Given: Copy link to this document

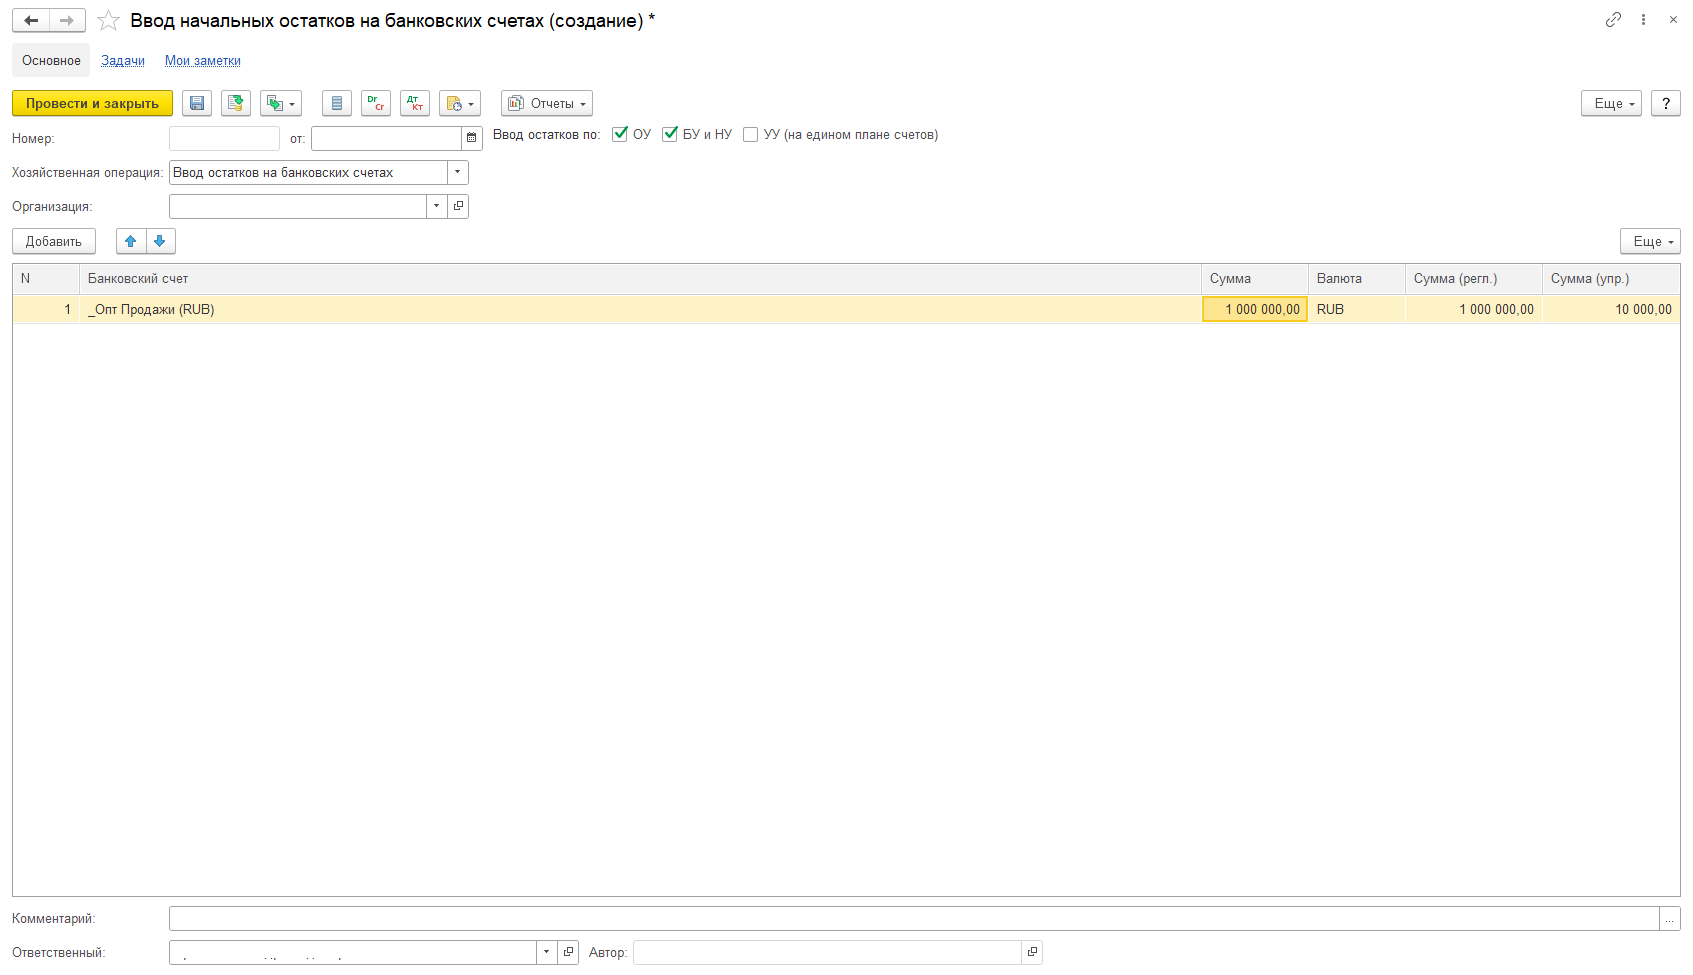Looking at the screenshot, I should 1613,19.
